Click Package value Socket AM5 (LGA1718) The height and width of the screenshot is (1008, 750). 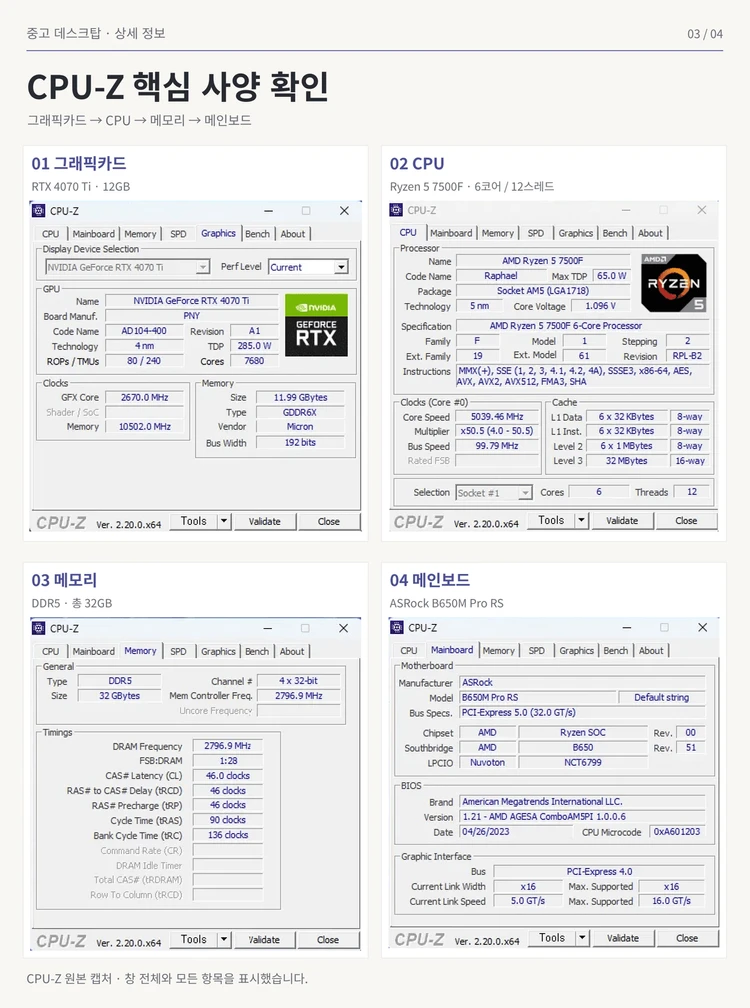click(542, 291)
